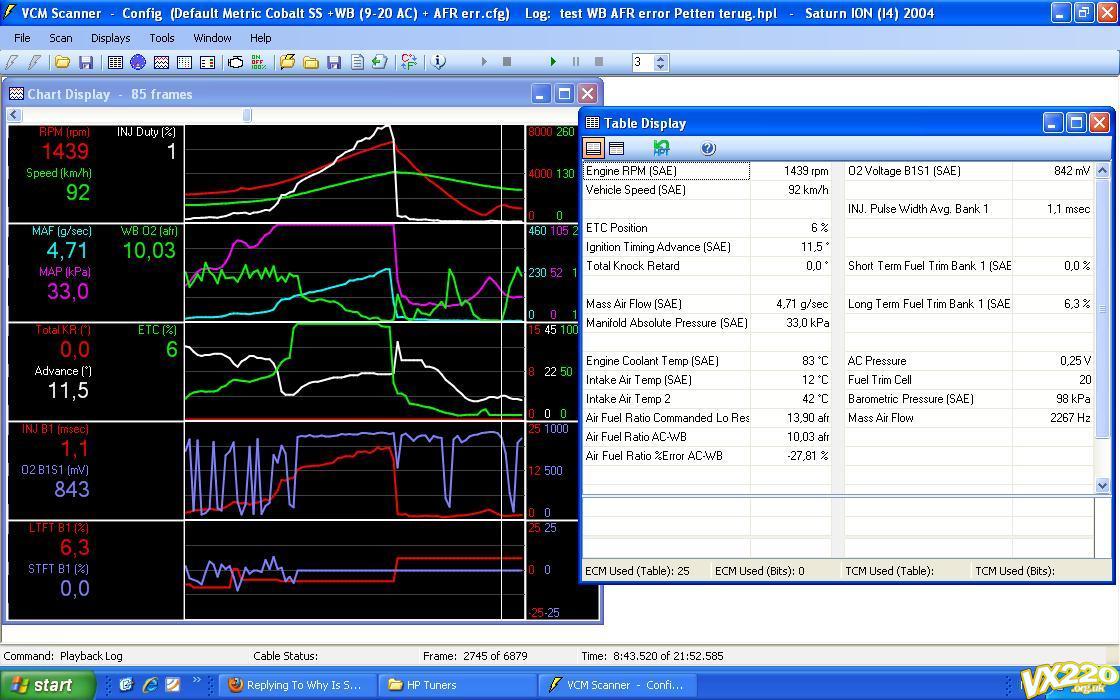
Task: Start log playback with the green play button
Action: (553, 62)
